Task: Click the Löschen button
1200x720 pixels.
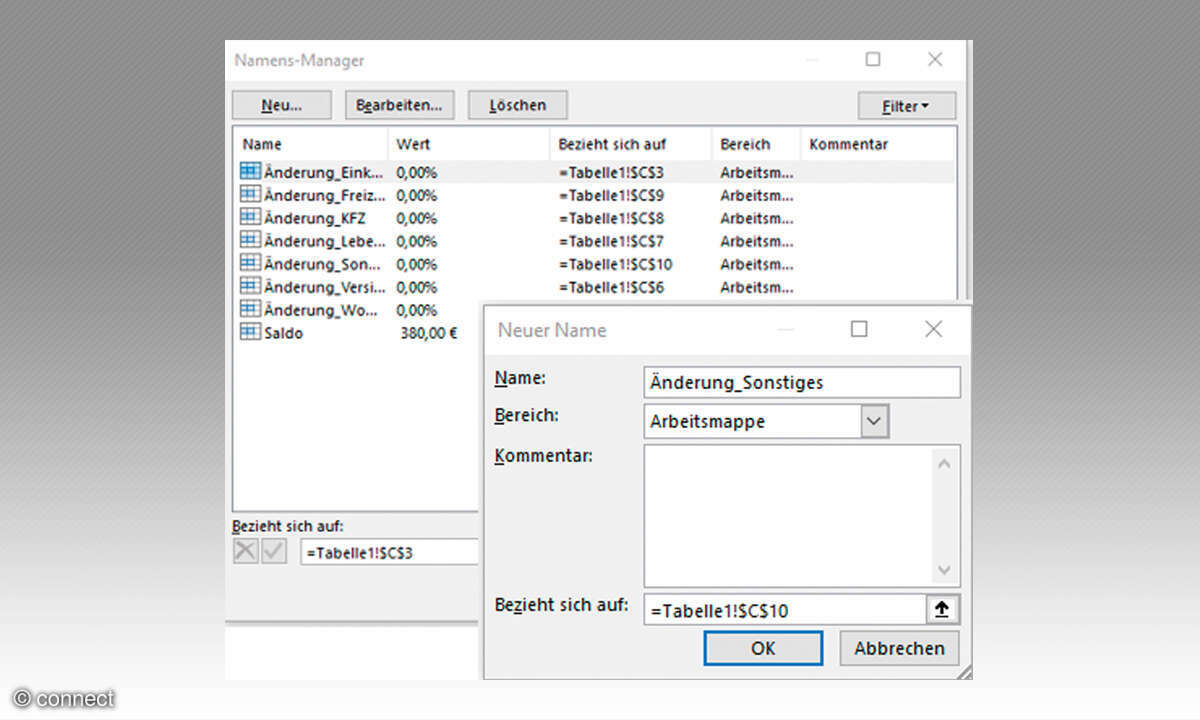Action: point(518,105)
